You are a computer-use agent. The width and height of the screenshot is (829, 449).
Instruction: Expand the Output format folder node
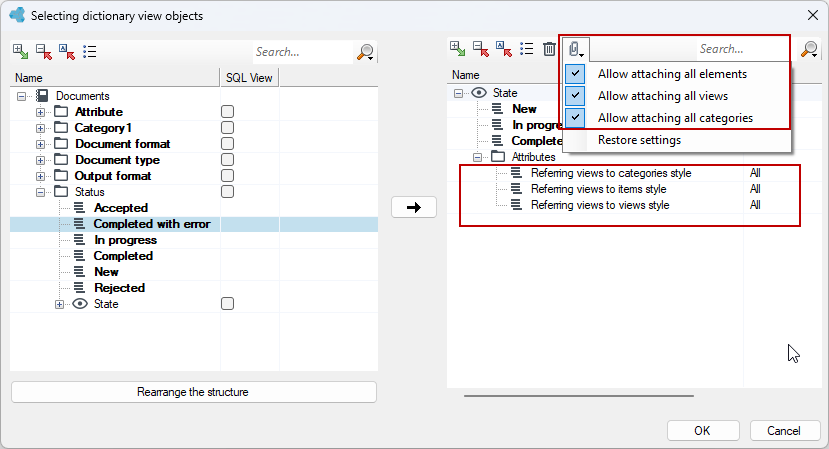(x=40, y=176)
